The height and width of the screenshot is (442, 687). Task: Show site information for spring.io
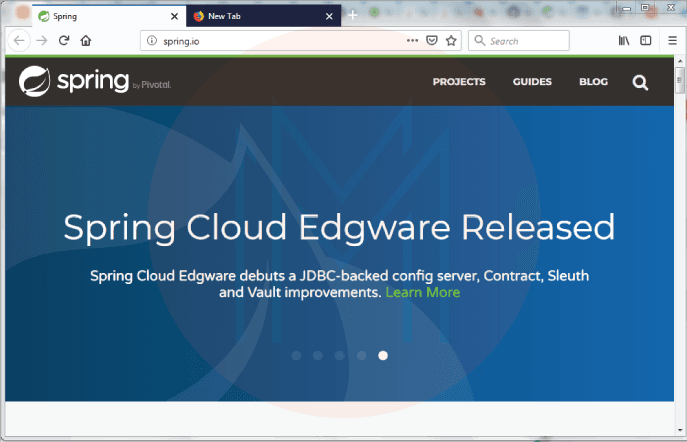coord(152,41)
